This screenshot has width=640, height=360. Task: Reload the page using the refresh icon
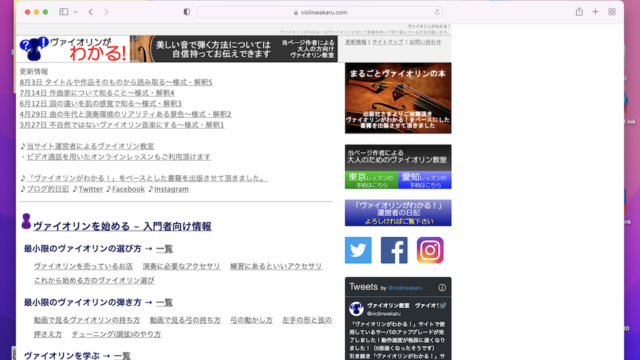(x=437, y=12)
